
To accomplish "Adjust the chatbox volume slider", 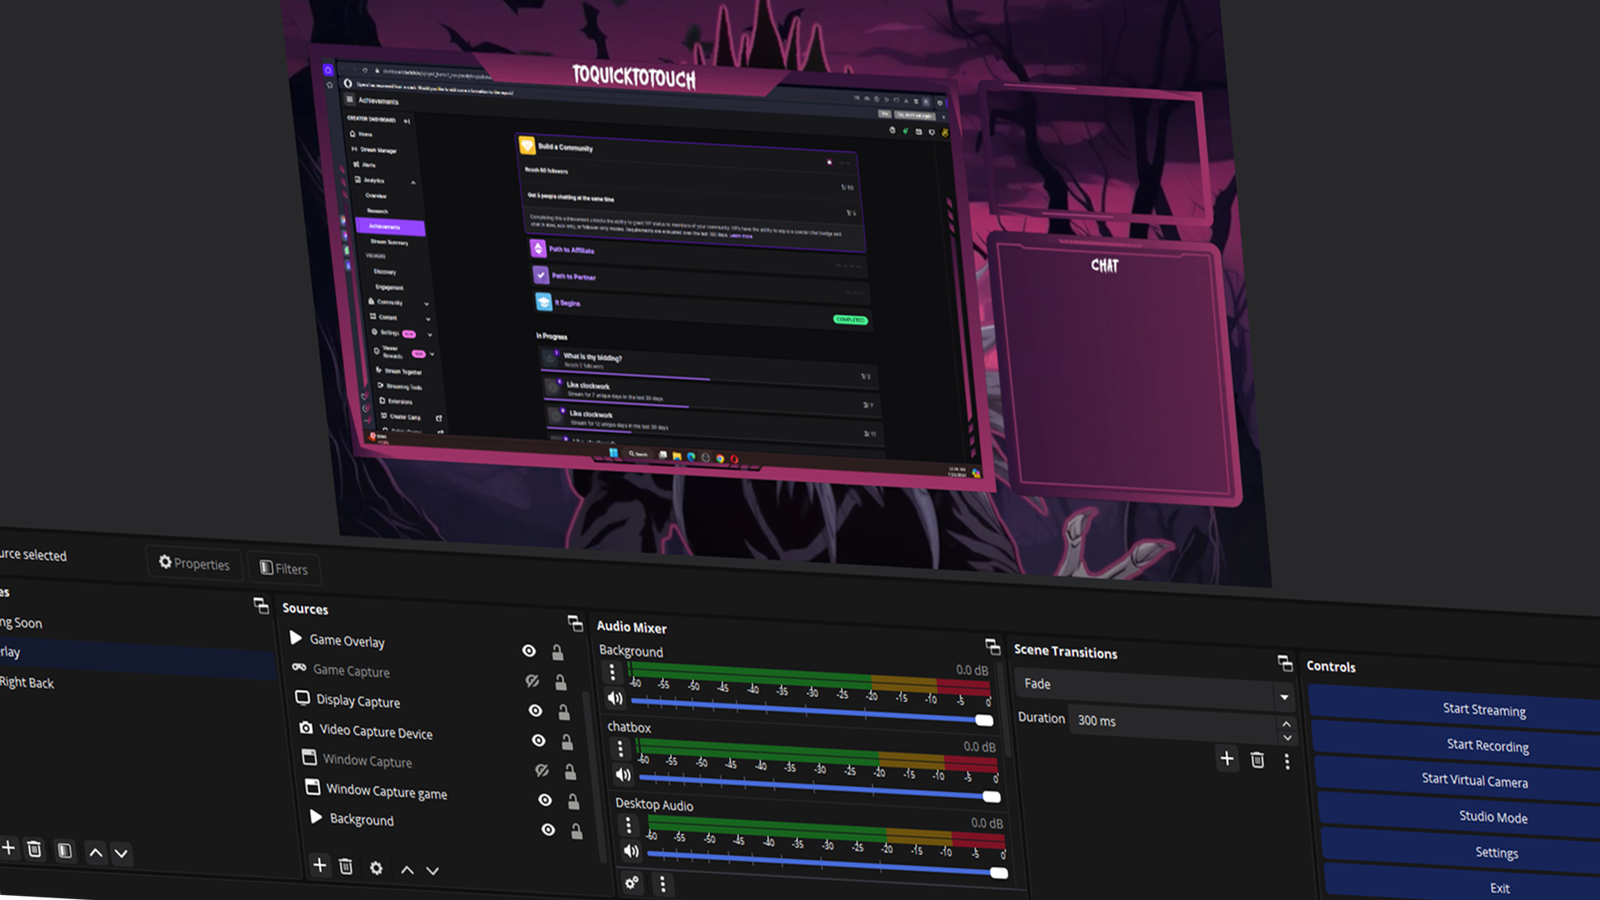I will coord(819,787).
